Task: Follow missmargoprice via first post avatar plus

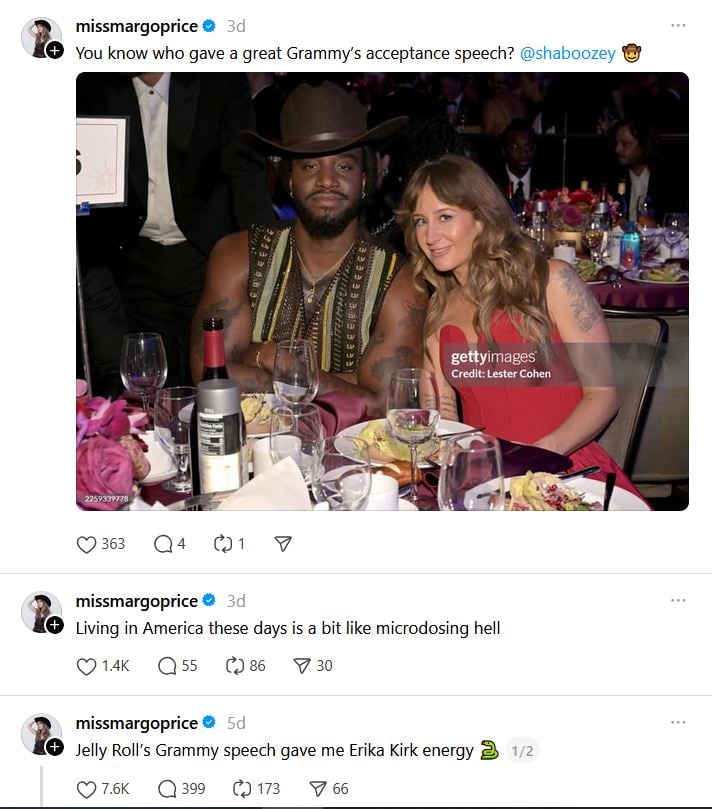Action: (x=54, y=49)
